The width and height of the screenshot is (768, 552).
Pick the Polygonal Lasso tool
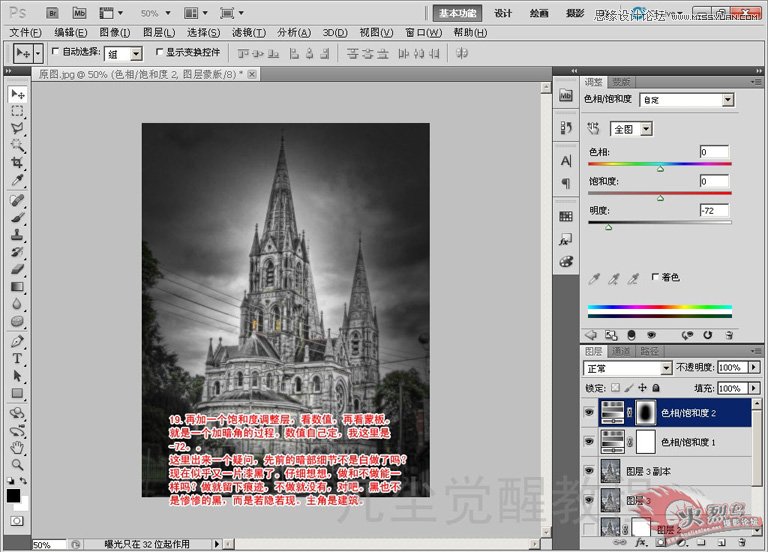[17, 128]
